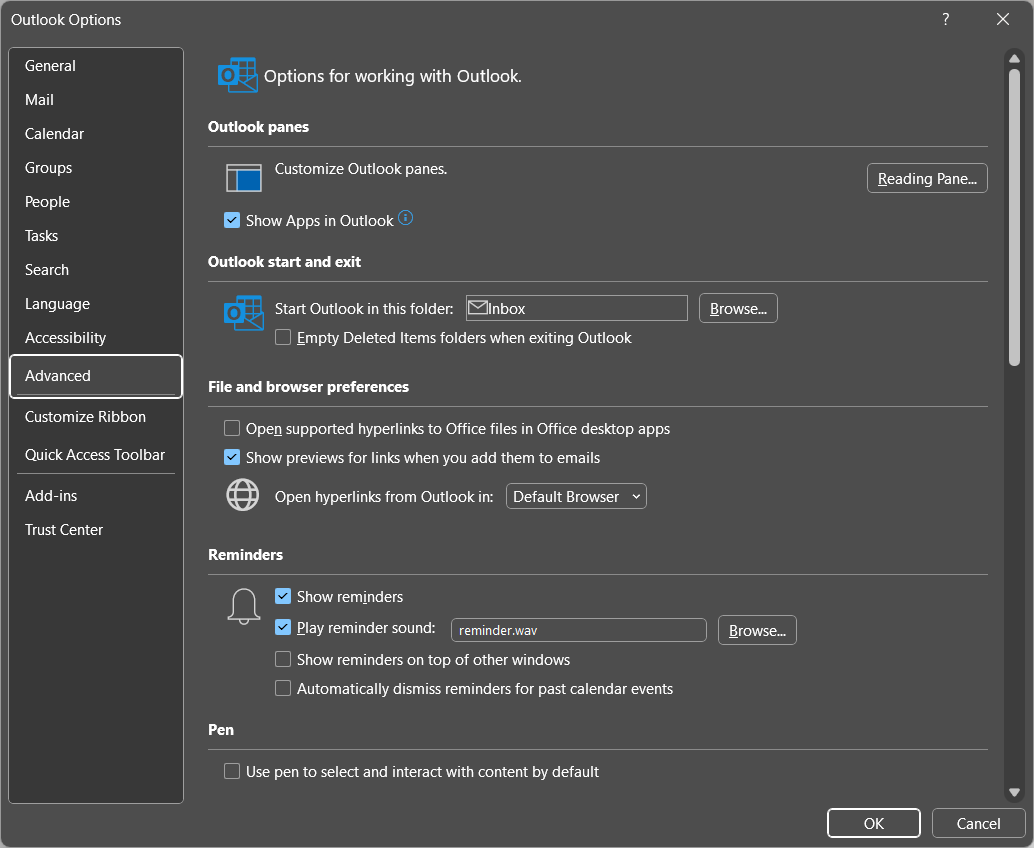The image size is (1034, 848).
Task: Enable Empty Deleted Items folders when exiting
Action: (x=283, y=338)
